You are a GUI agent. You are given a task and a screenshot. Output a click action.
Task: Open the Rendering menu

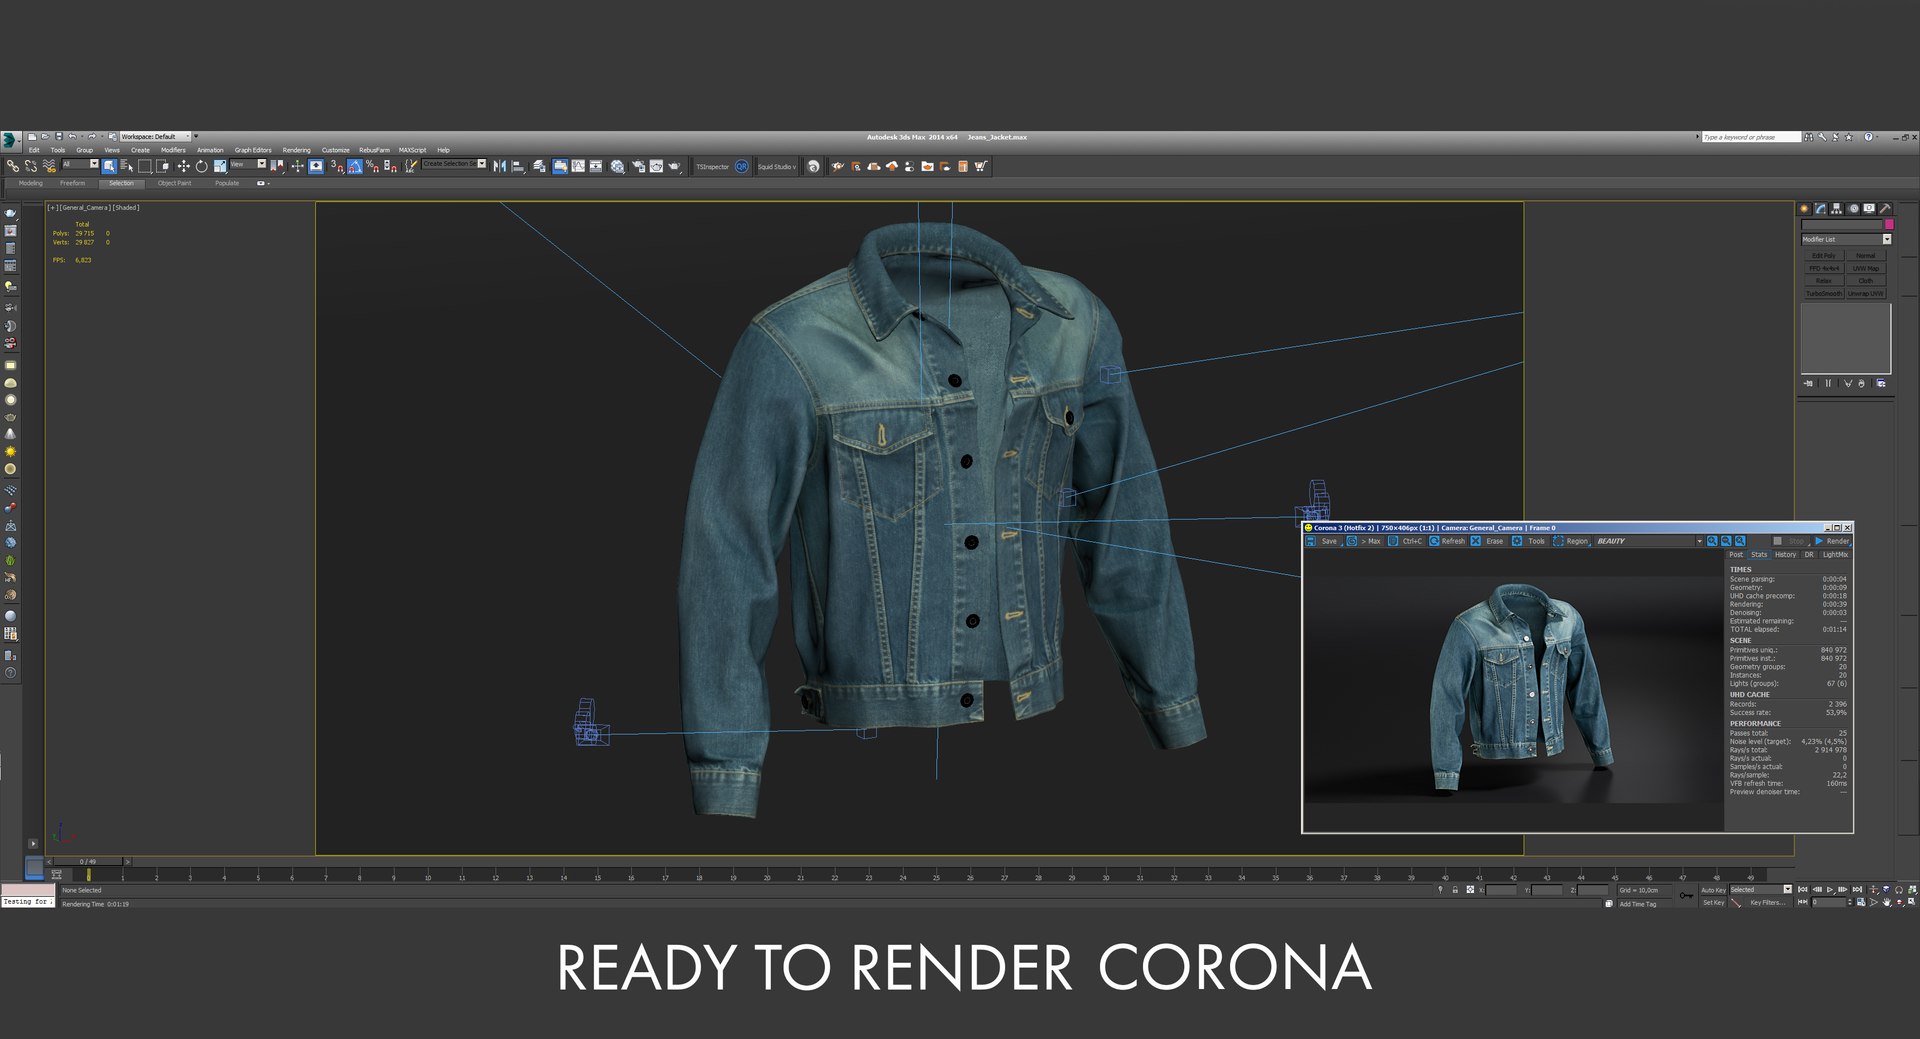pyautogui.click(x=296, y=150)
